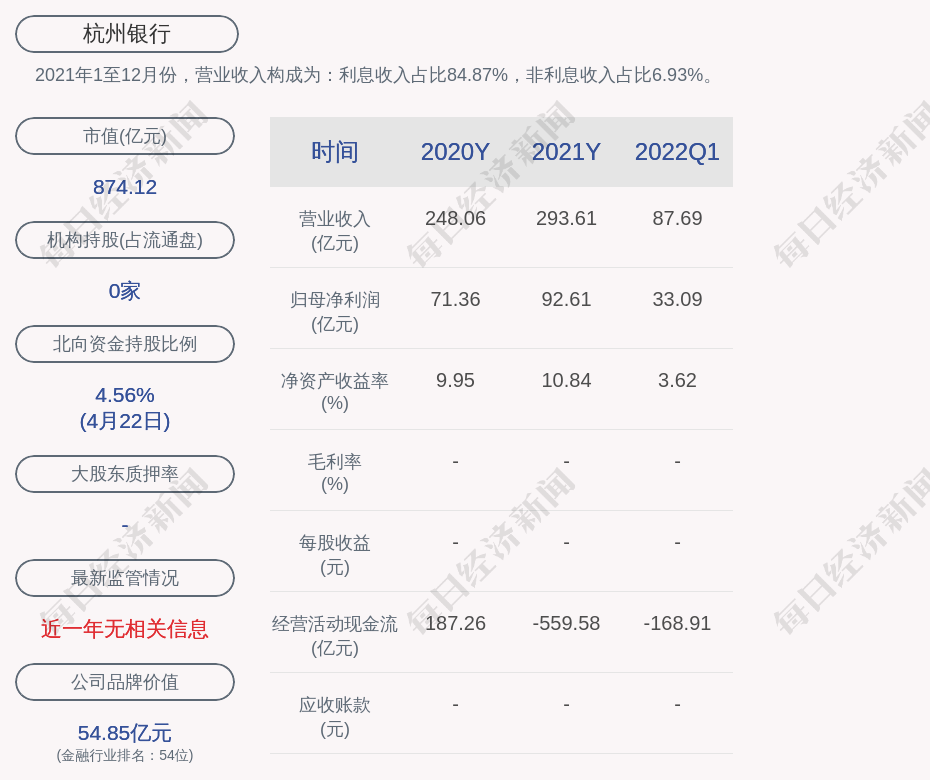Viewport: 930px width, 780px height.
Task: Click the 公司品牌价值 pill
Action: (125, 682)
